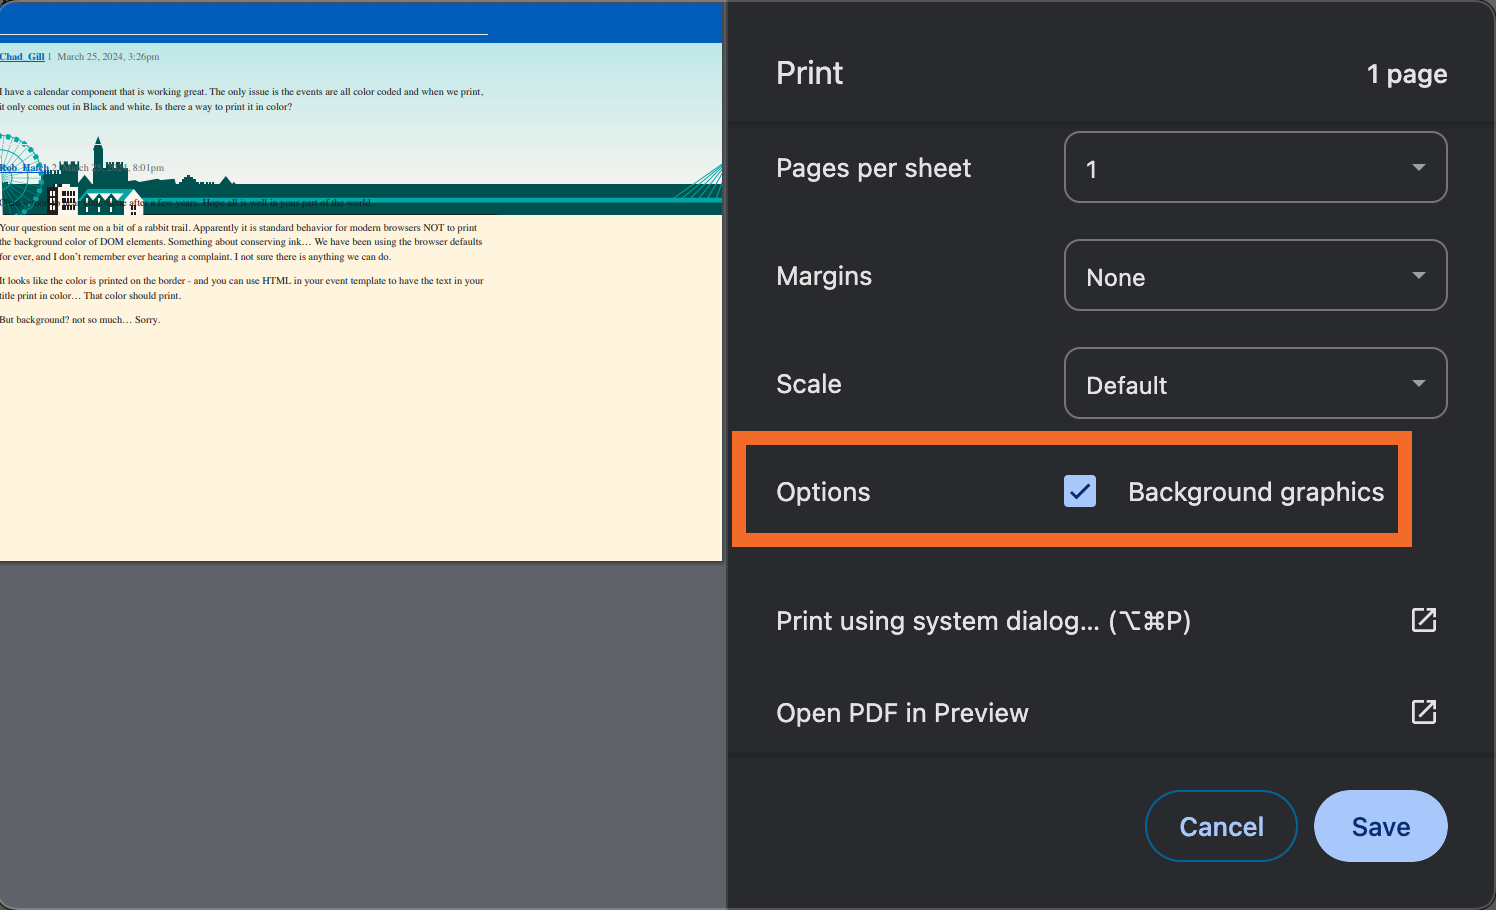Click the Chad_Gill author link in preview

coord(22,57)
